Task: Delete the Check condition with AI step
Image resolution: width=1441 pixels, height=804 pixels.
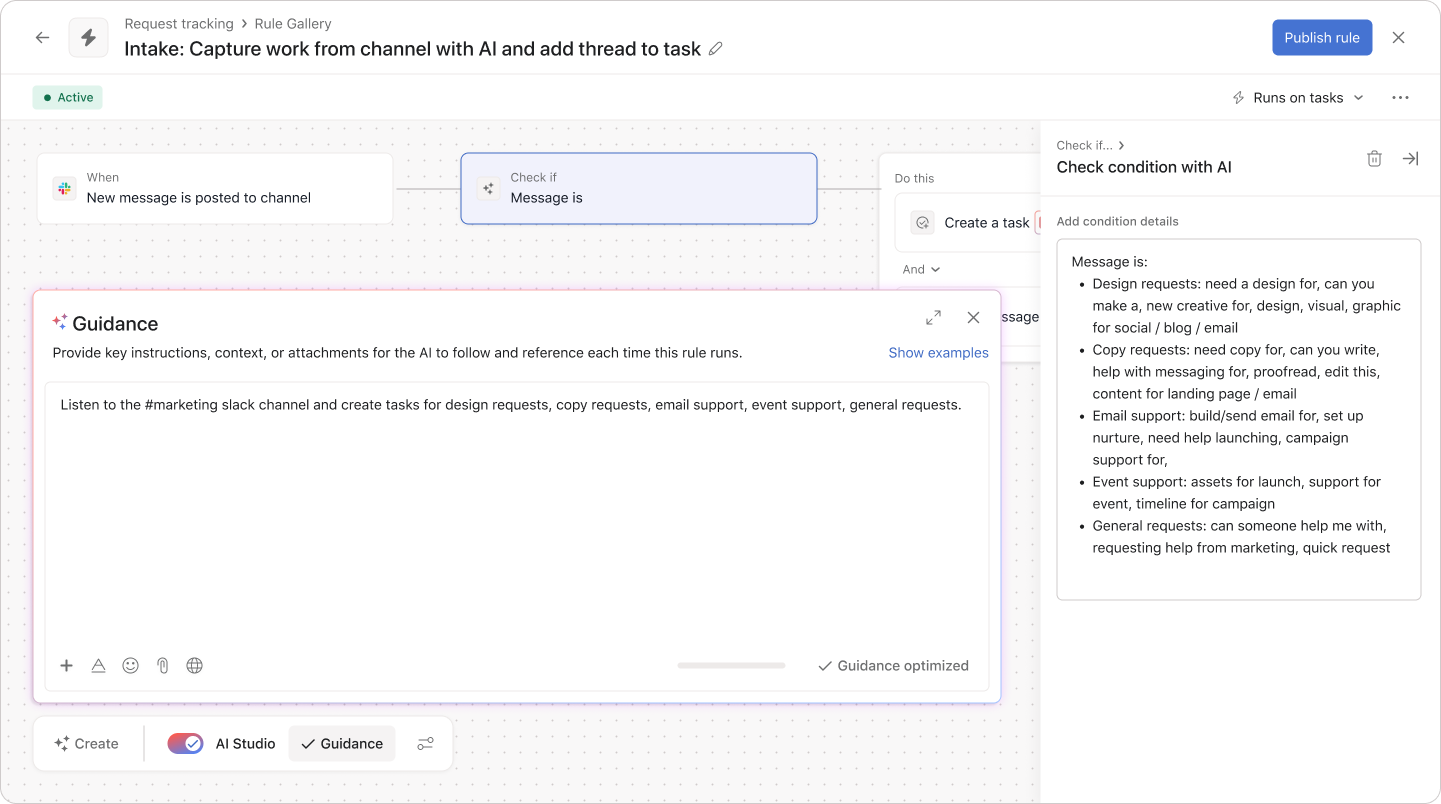Action: pos(1374,158)
